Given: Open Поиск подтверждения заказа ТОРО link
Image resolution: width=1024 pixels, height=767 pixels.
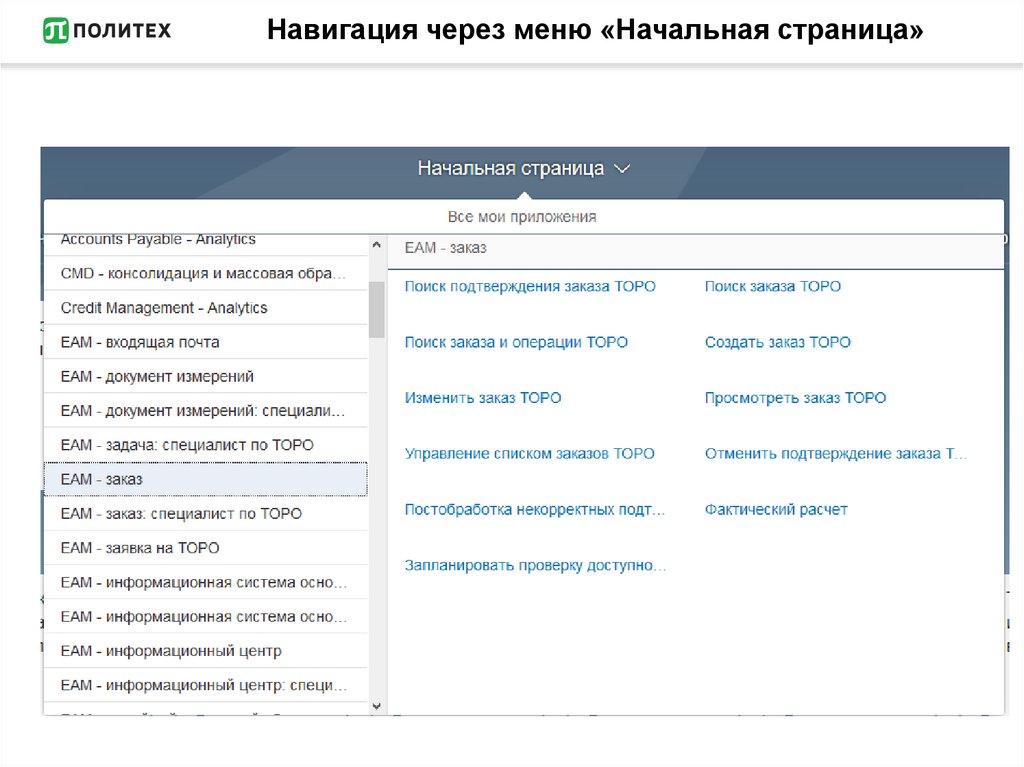Looking at the screenshot, I should [x=530, y=287].
